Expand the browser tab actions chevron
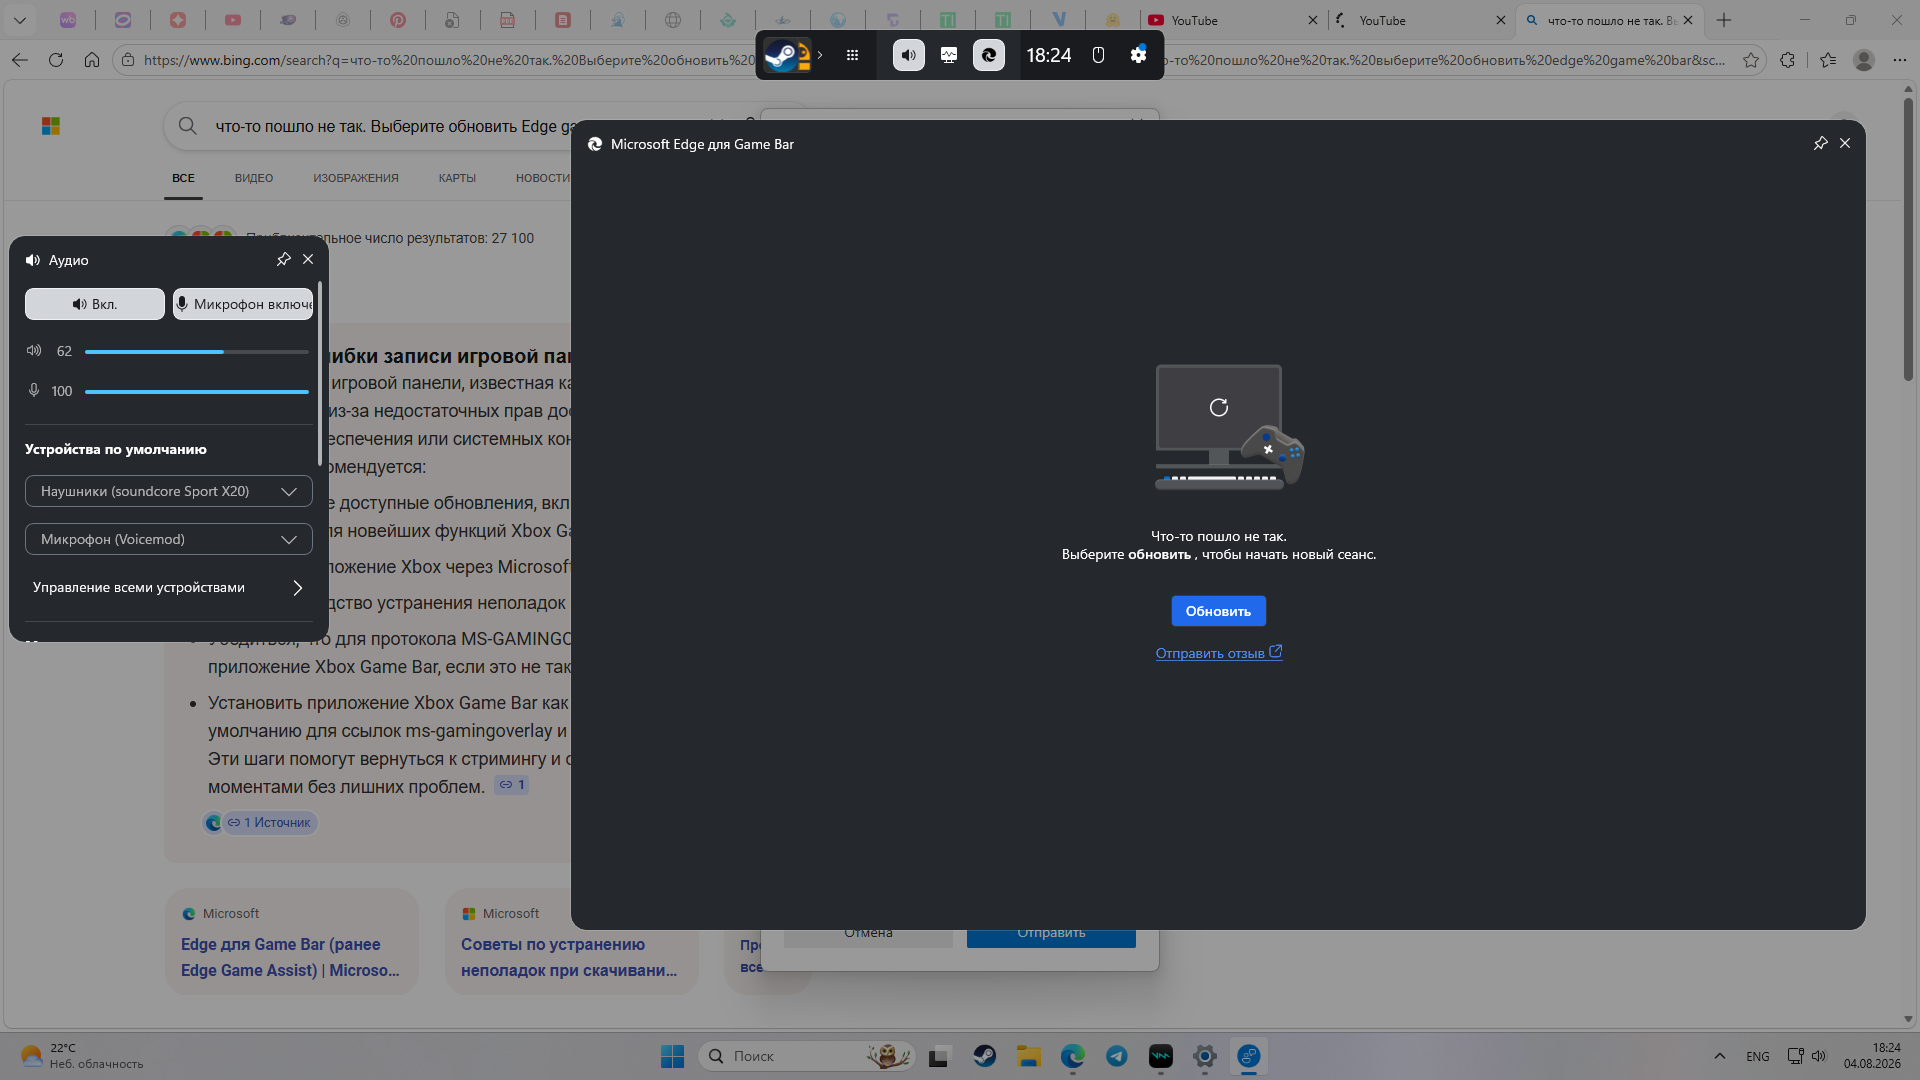 20,20
